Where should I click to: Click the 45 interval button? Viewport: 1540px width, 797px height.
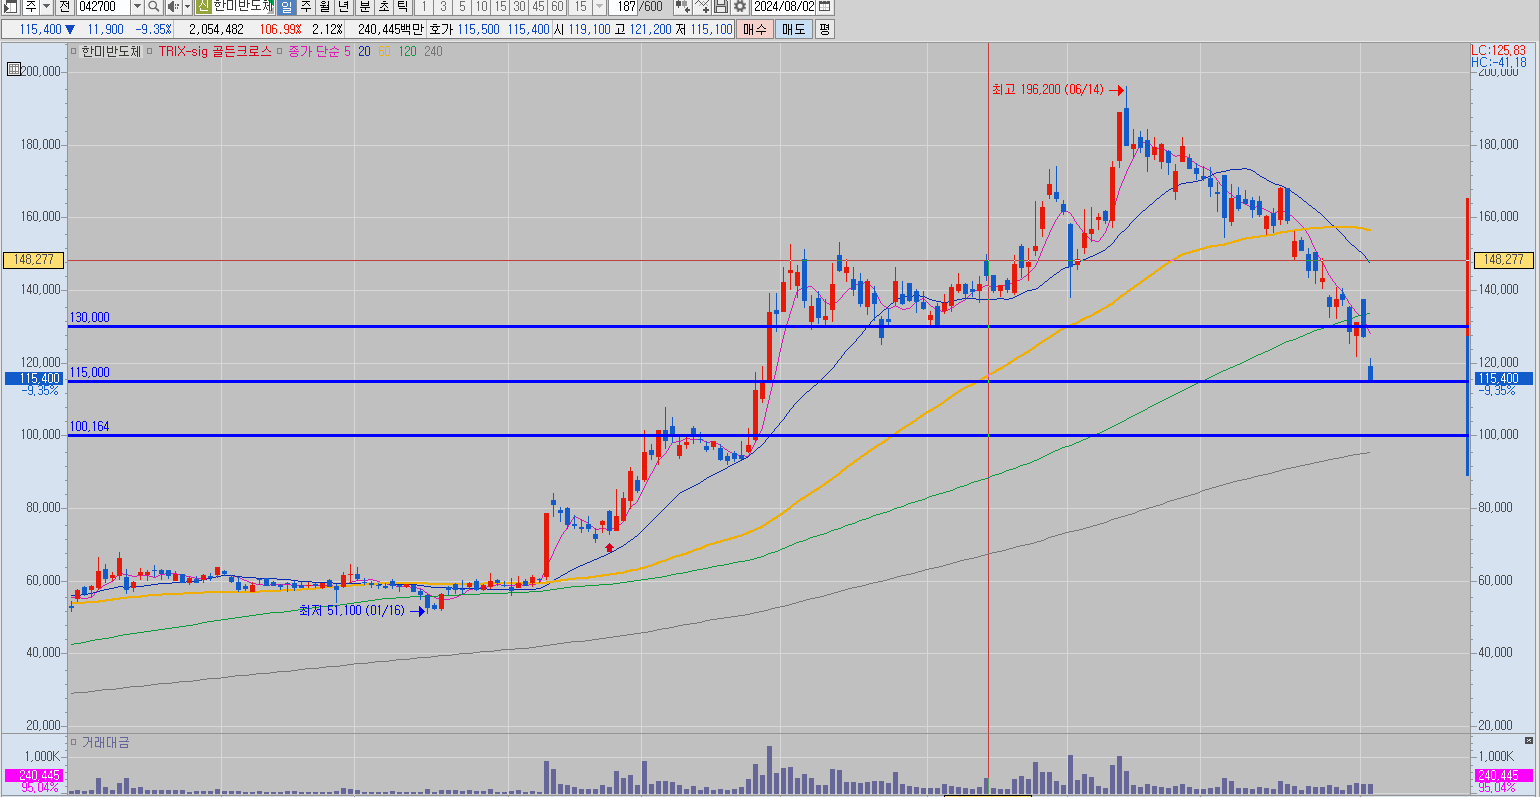538,7
